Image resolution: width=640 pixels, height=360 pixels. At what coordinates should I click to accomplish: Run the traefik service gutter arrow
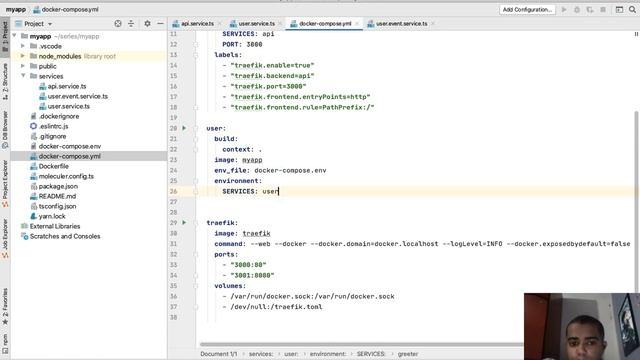coord(184,222)
